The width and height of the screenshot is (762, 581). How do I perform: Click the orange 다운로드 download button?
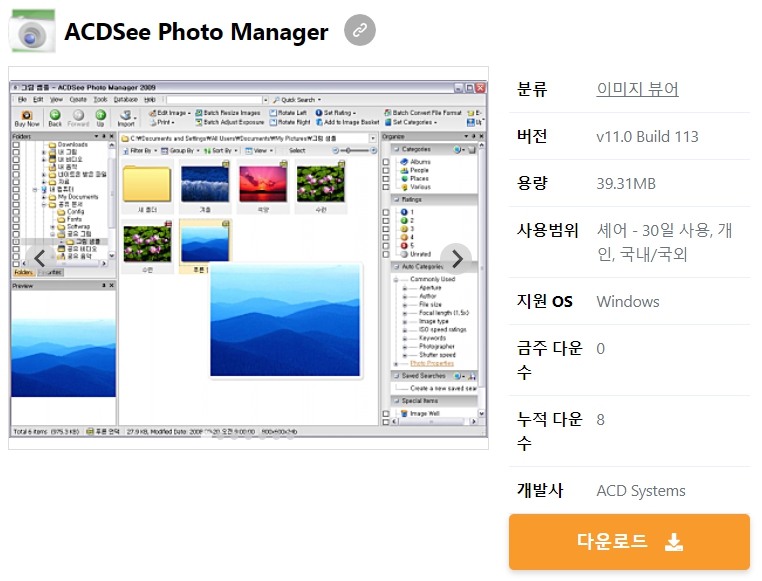[x=629, y=542]
